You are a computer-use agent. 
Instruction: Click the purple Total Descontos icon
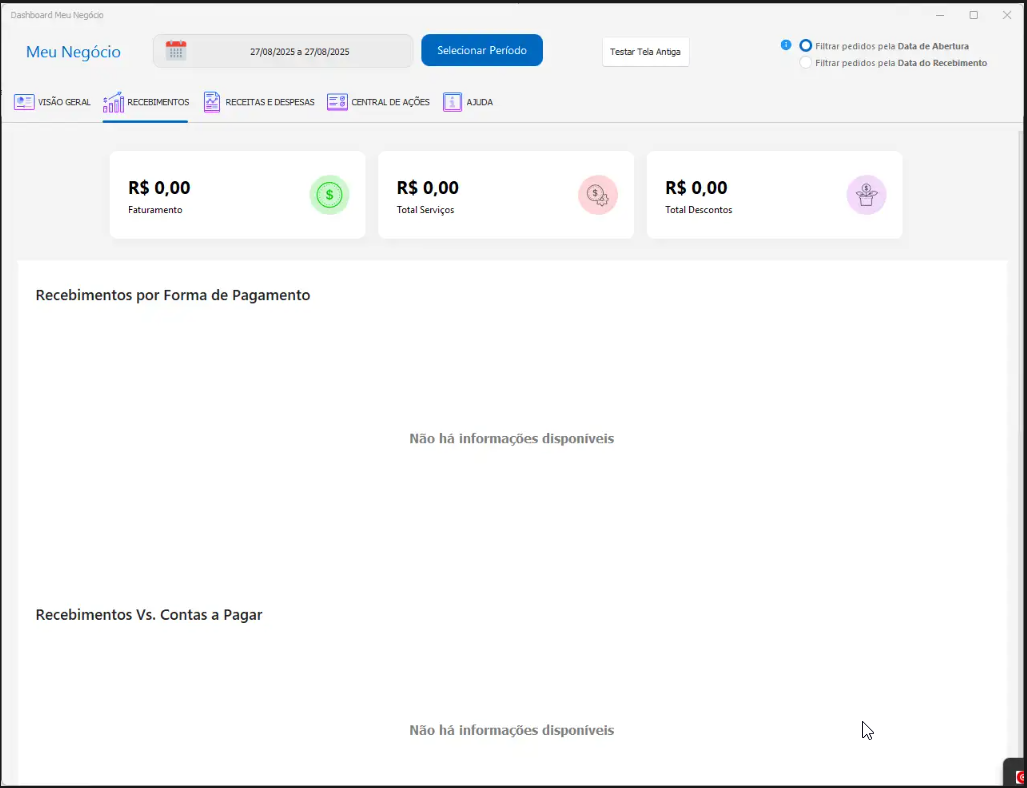click(866, 195)
